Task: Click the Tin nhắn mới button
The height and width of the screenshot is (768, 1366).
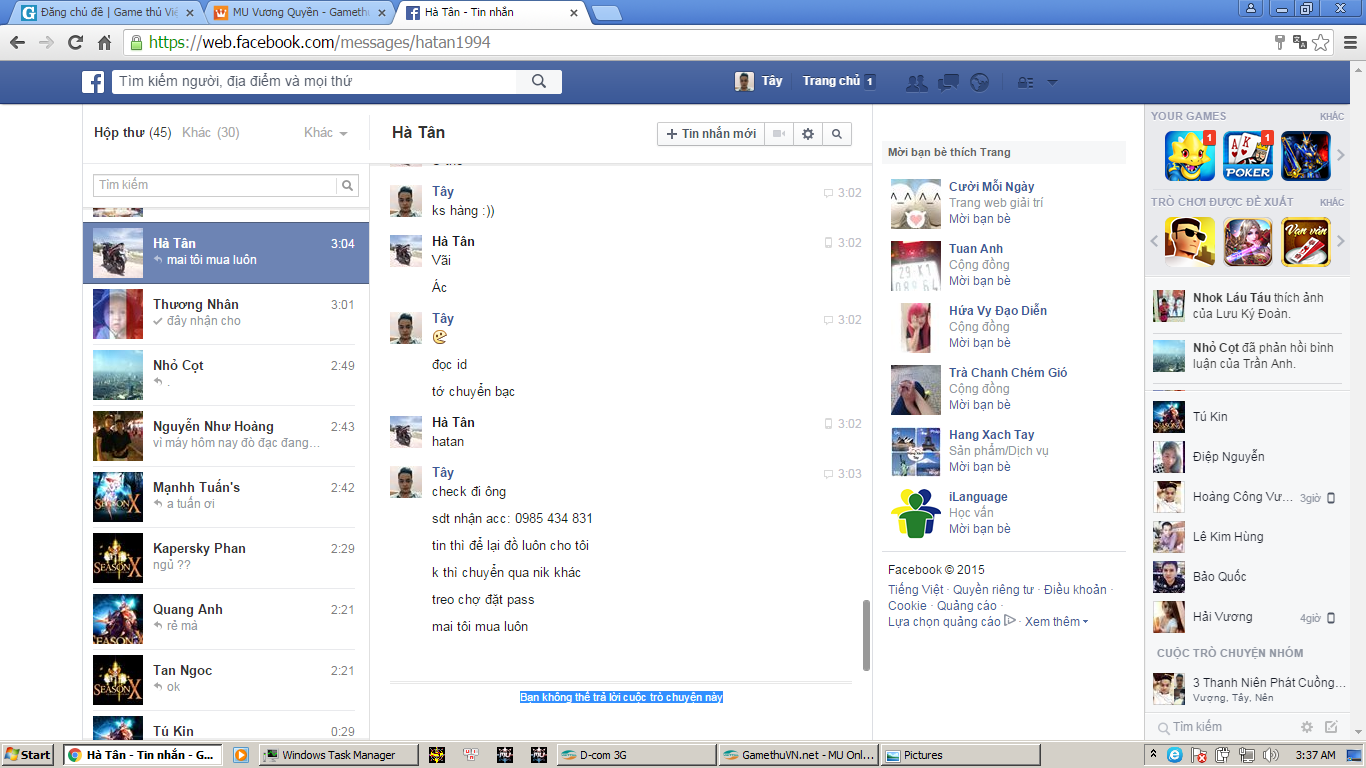Action: click(711, 133)
